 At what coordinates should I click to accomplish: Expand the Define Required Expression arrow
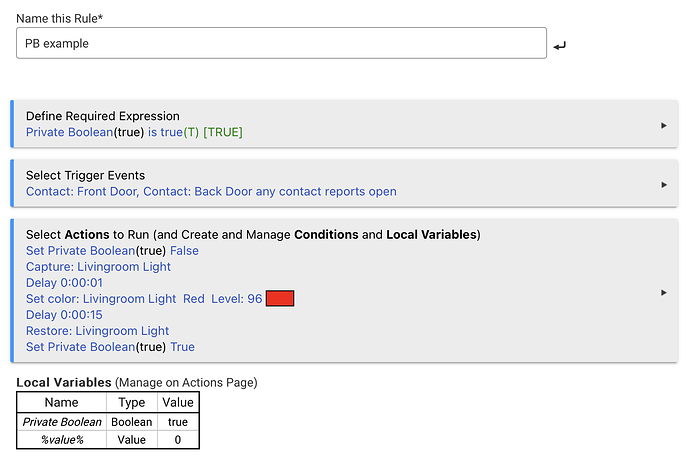coord(664,125)
